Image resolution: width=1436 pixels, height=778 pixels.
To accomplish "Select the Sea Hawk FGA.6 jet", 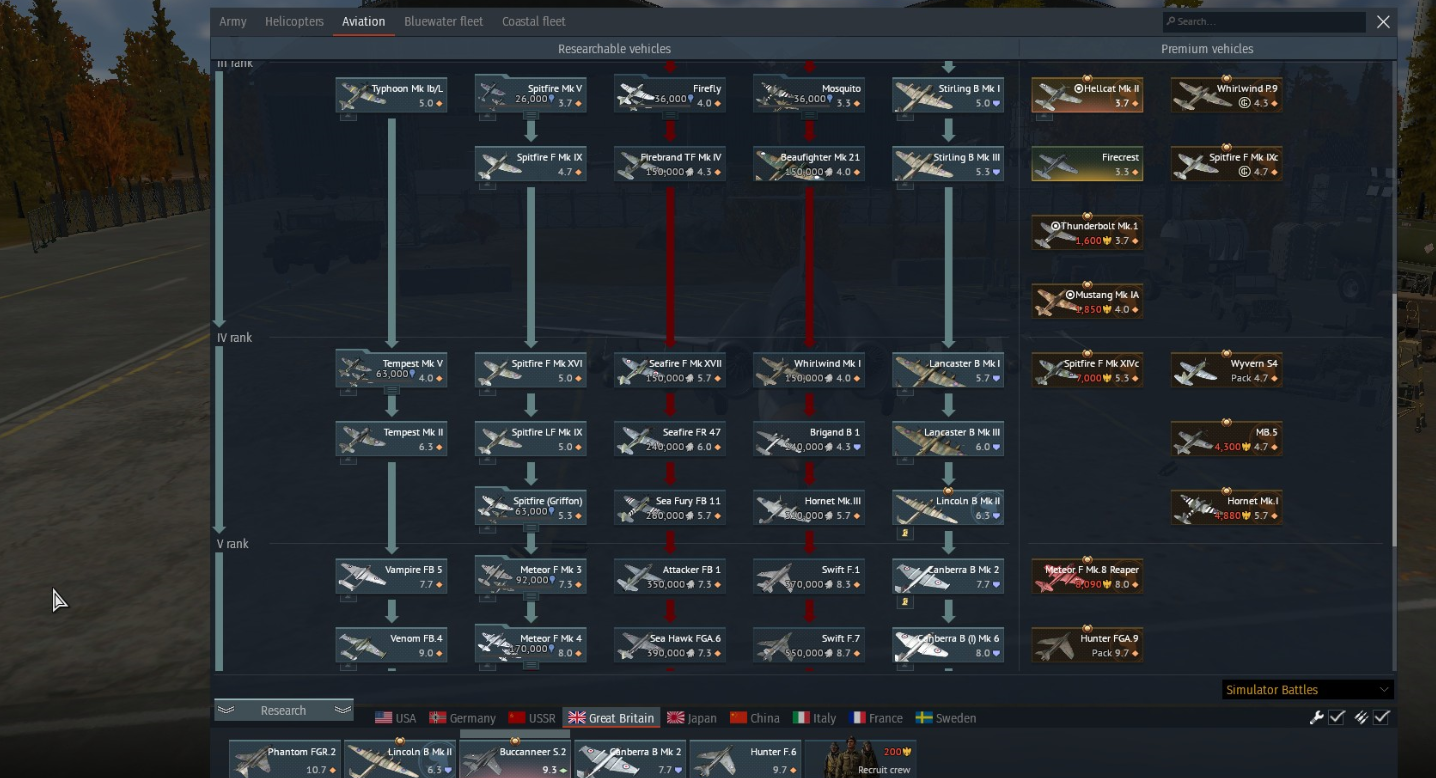I will tap(669, 646).
